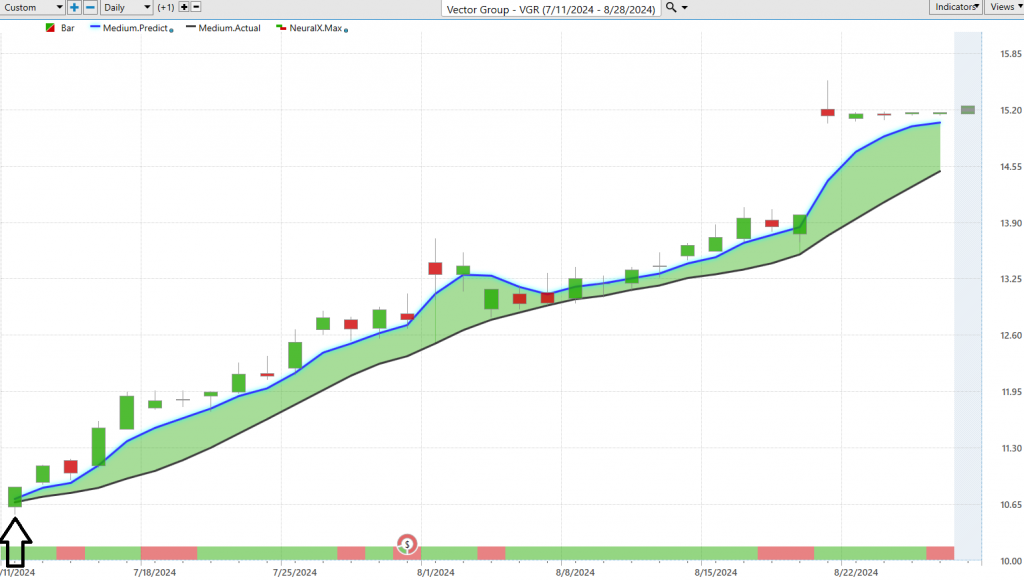This screenshot has height=581, width=1024.
Task: Click the Bar legend icon
Action: click(x=50, y=28)
